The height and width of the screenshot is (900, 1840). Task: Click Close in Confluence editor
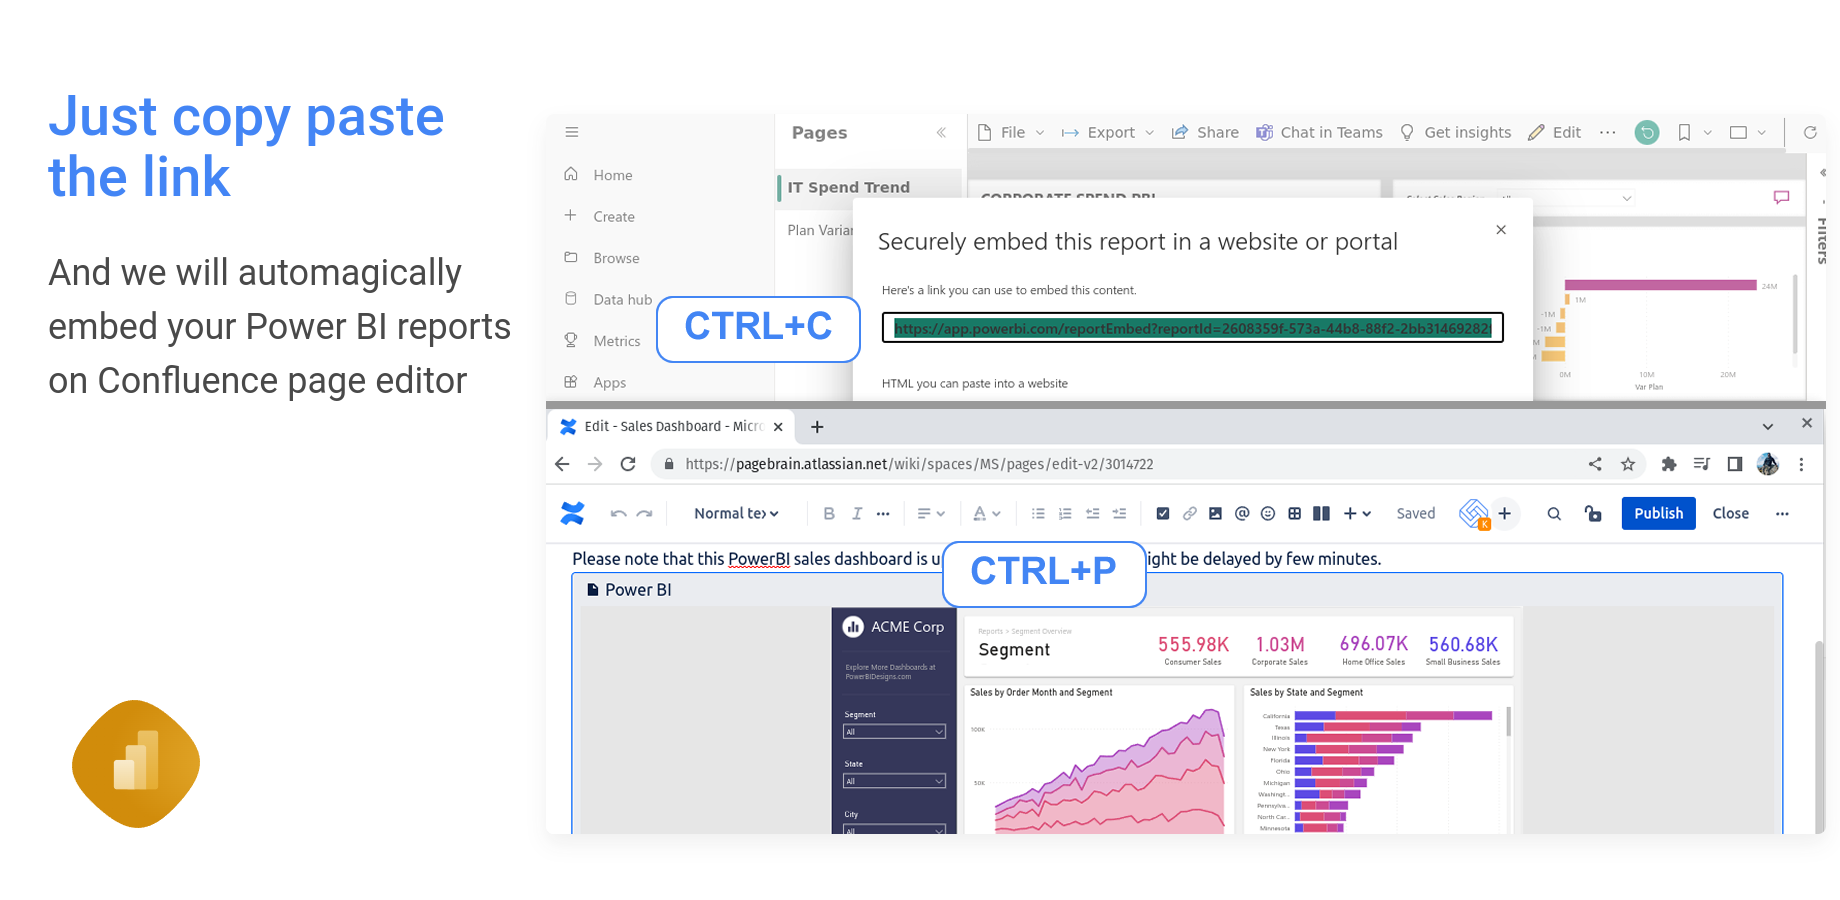tap(1730, 513)
